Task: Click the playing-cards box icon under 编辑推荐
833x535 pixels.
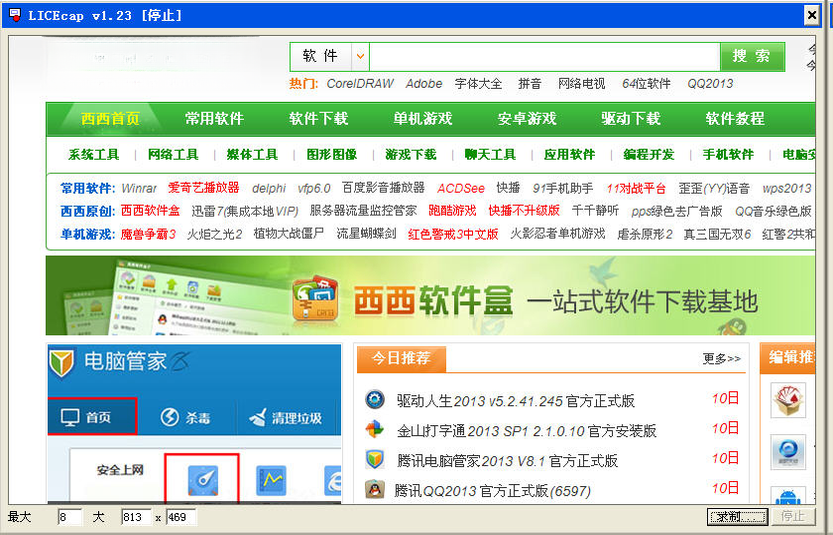Action: pyautogui.click(x=788, y=400)
